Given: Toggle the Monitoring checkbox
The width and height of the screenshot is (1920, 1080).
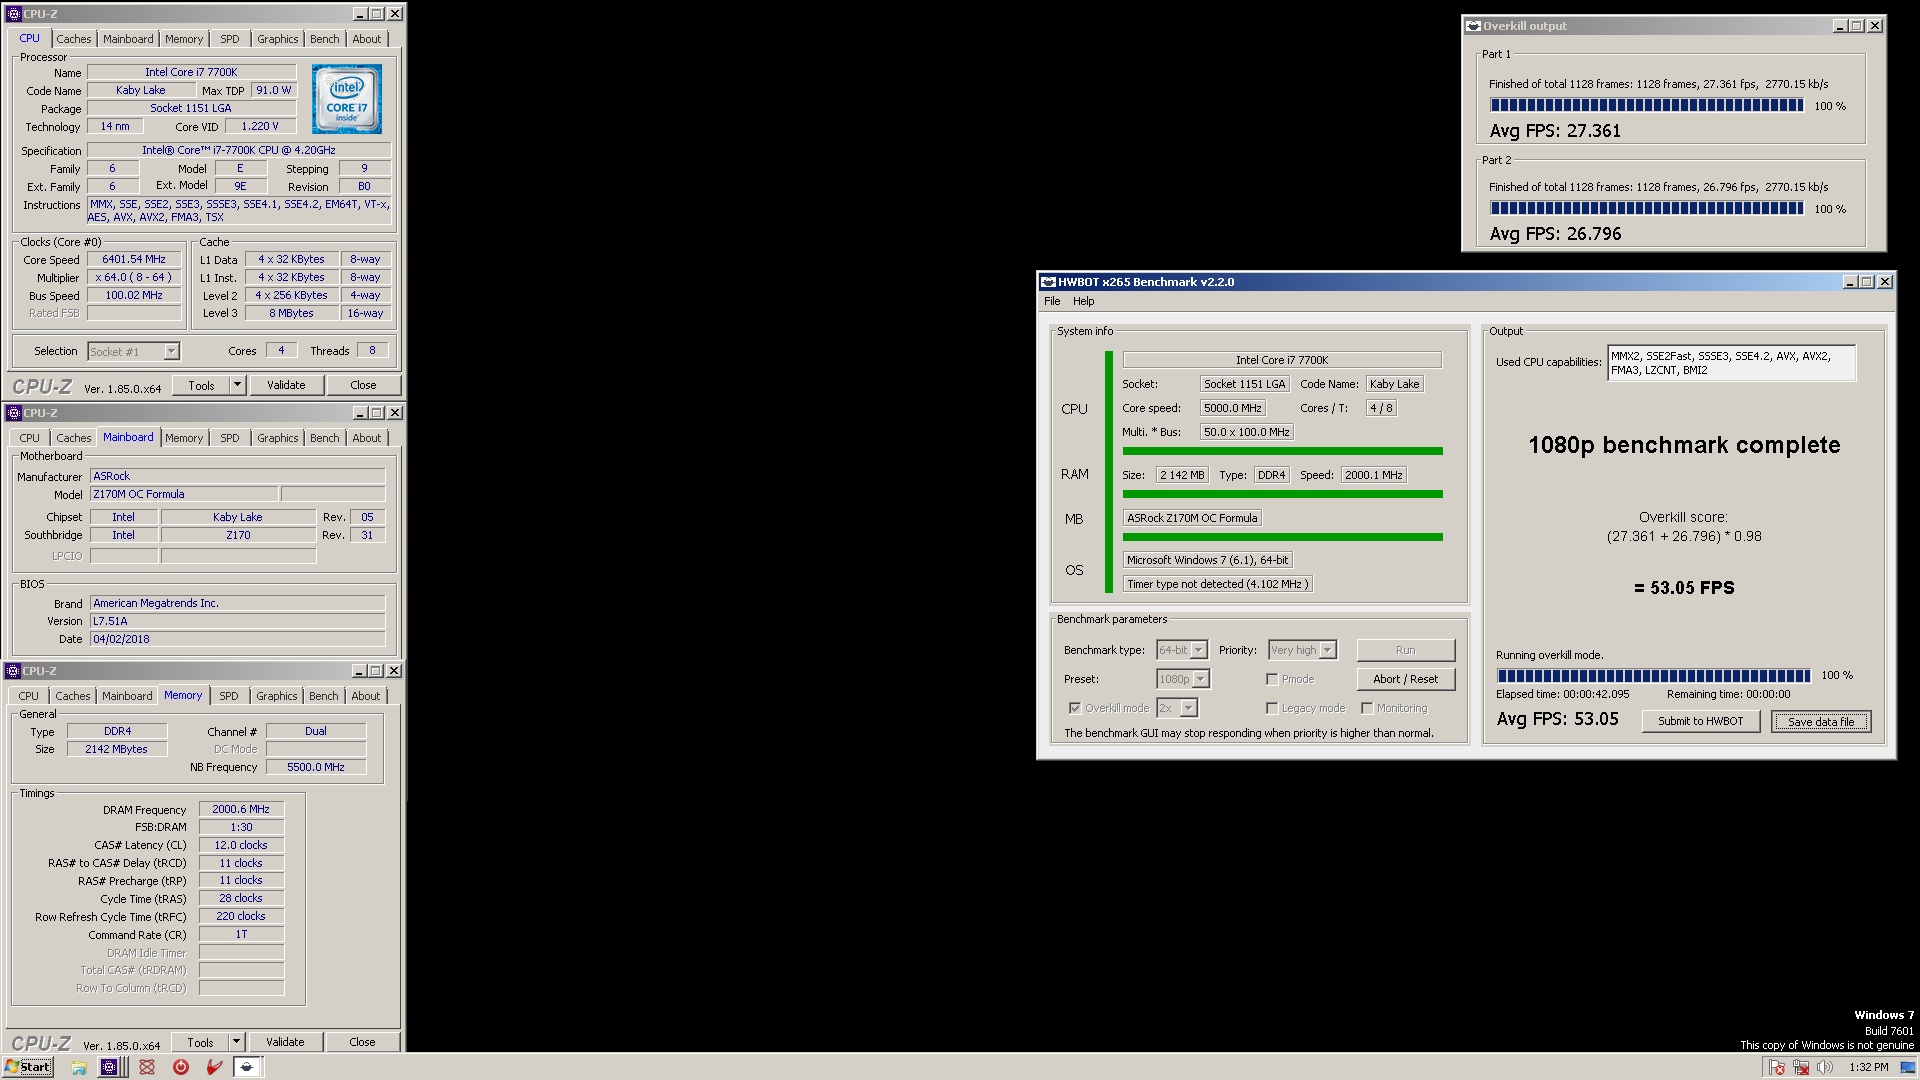Looking at the screenshot, I should (x=1367, y=708).
